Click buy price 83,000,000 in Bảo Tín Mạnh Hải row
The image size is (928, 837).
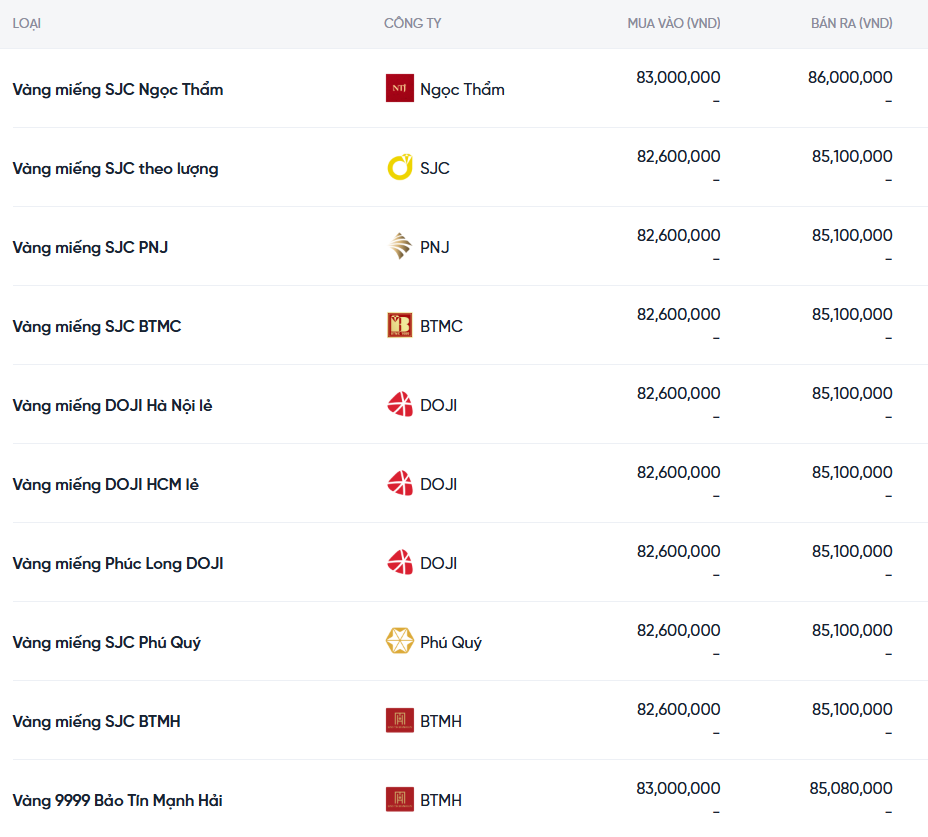coord(678,788)
